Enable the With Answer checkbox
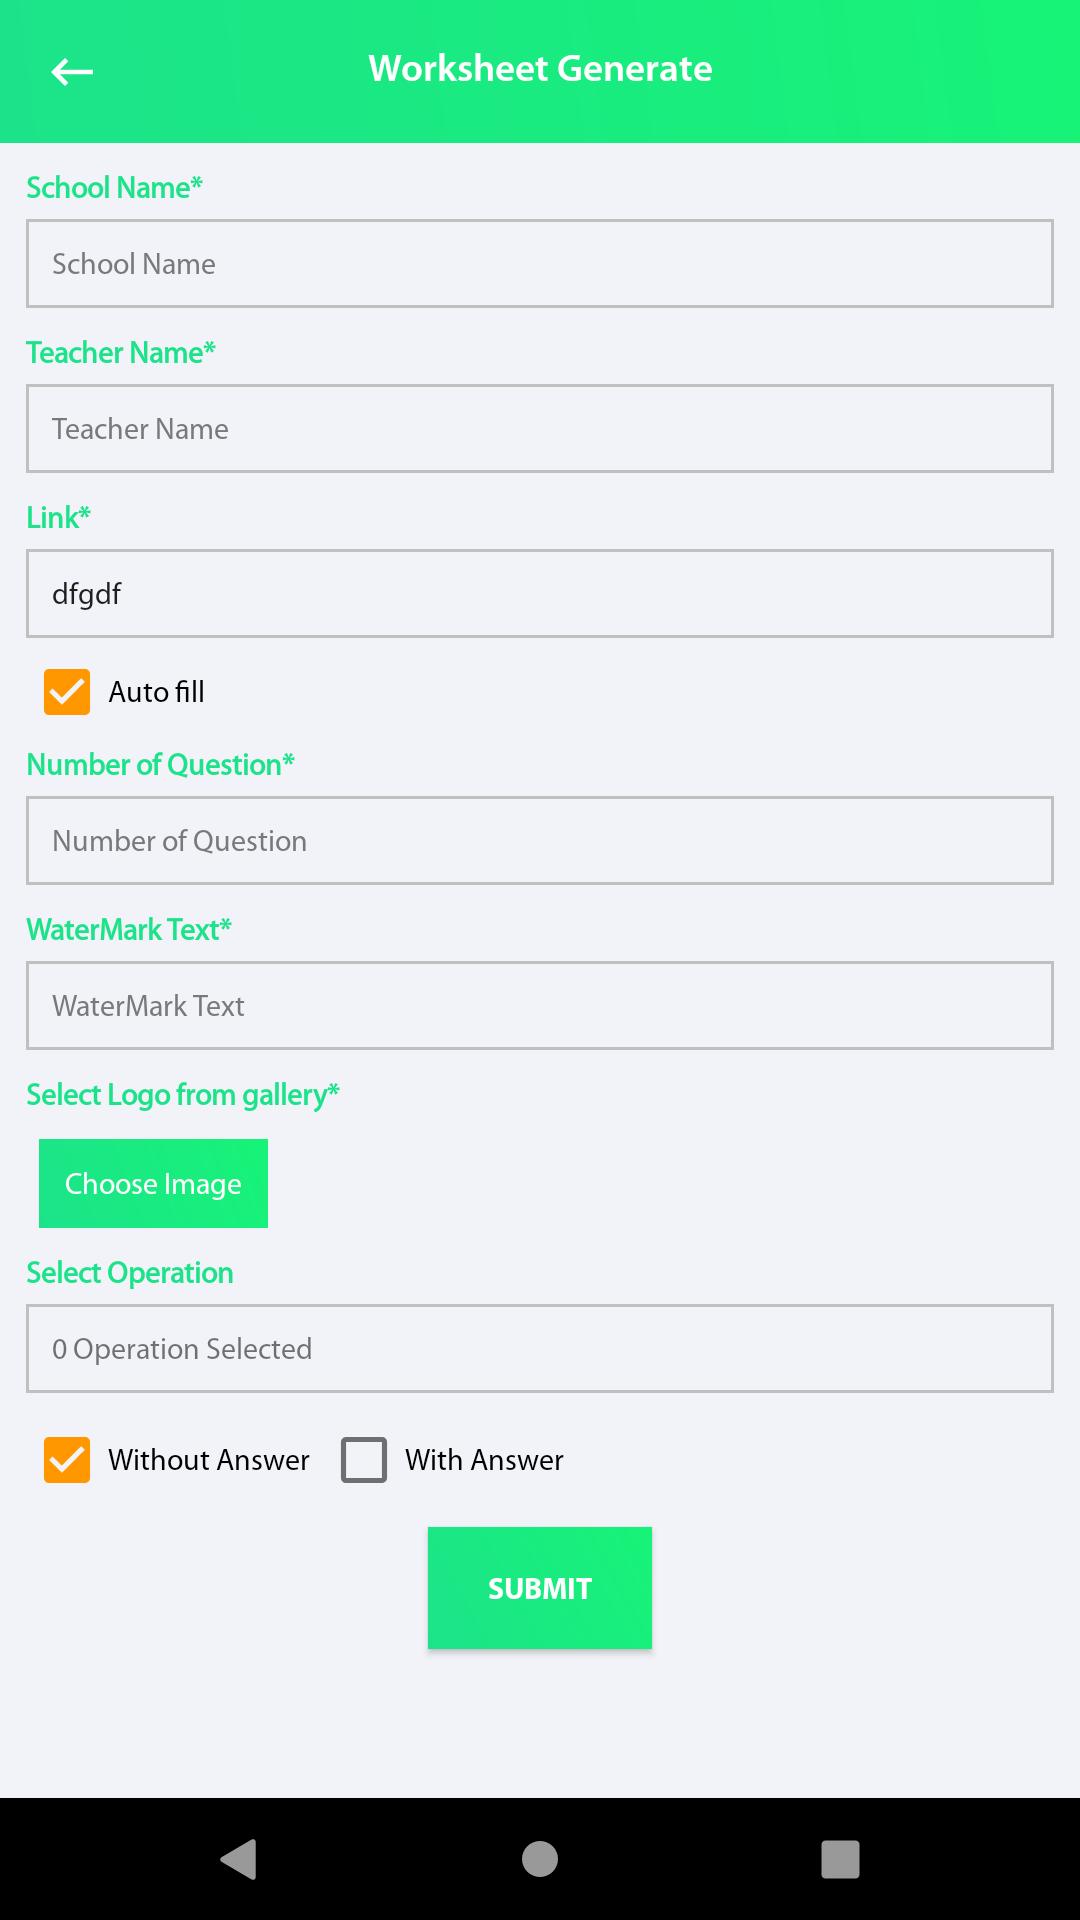The image size is (1080, 1920). coord(364,1460)
